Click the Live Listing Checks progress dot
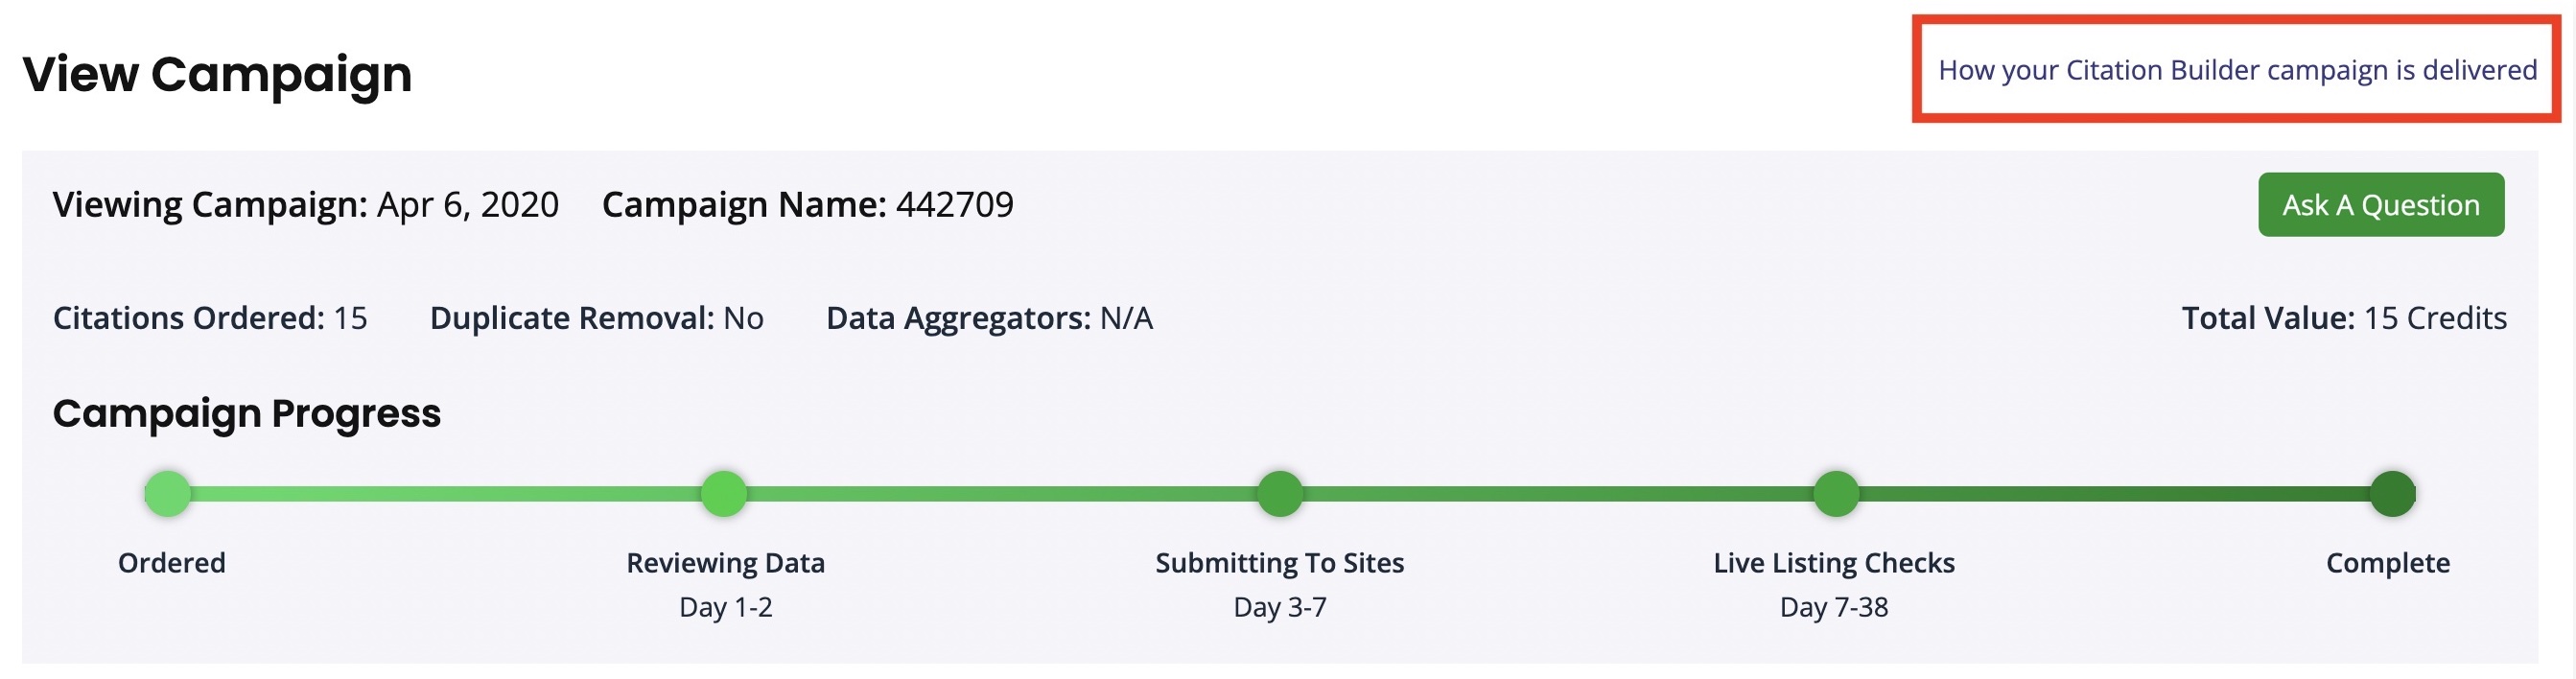Viewport: 2576px width, 679px height. tap(1836, 494)
